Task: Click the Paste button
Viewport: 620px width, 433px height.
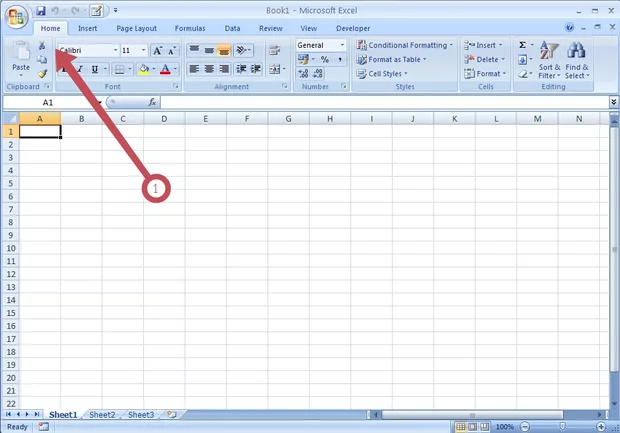Action: pos(21,59)
